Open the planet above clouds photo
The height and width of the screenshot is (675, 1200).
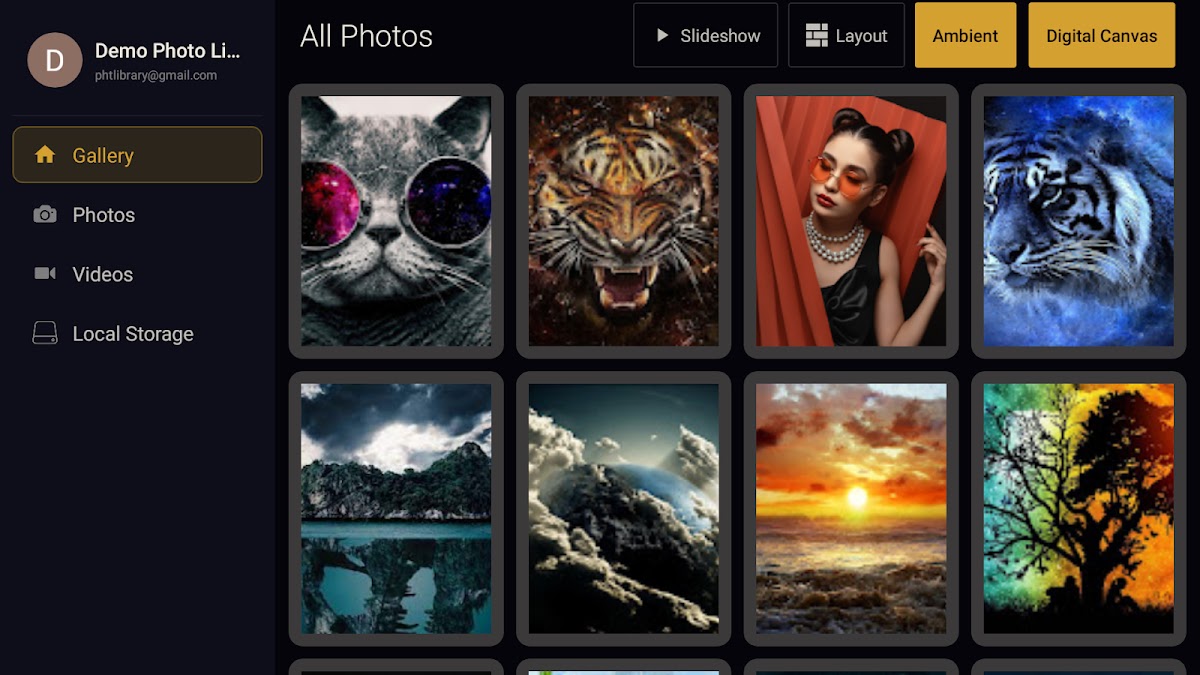(624, 508)
